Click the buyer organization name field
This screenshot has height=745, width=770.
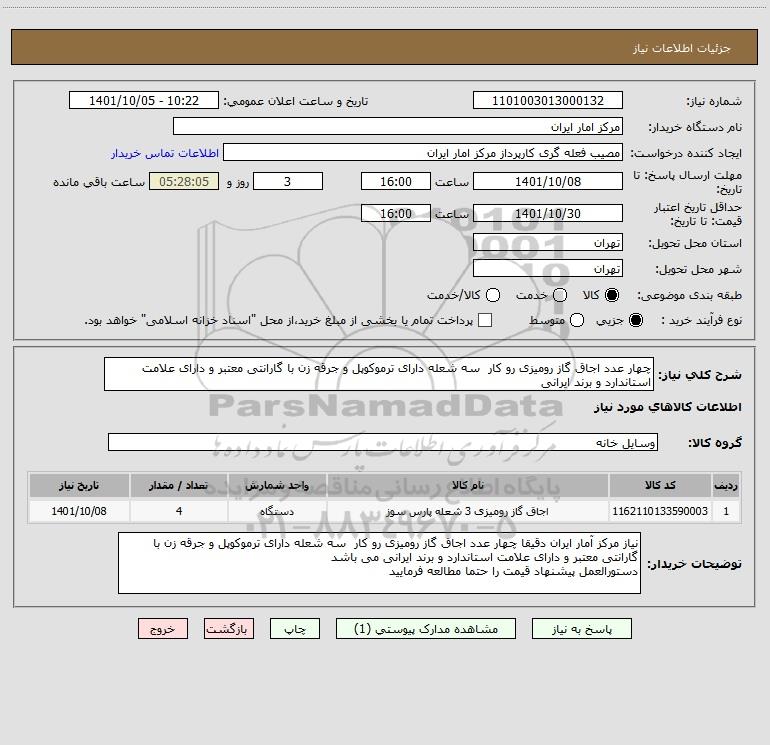pyautogui.click(x=398, y=126)
